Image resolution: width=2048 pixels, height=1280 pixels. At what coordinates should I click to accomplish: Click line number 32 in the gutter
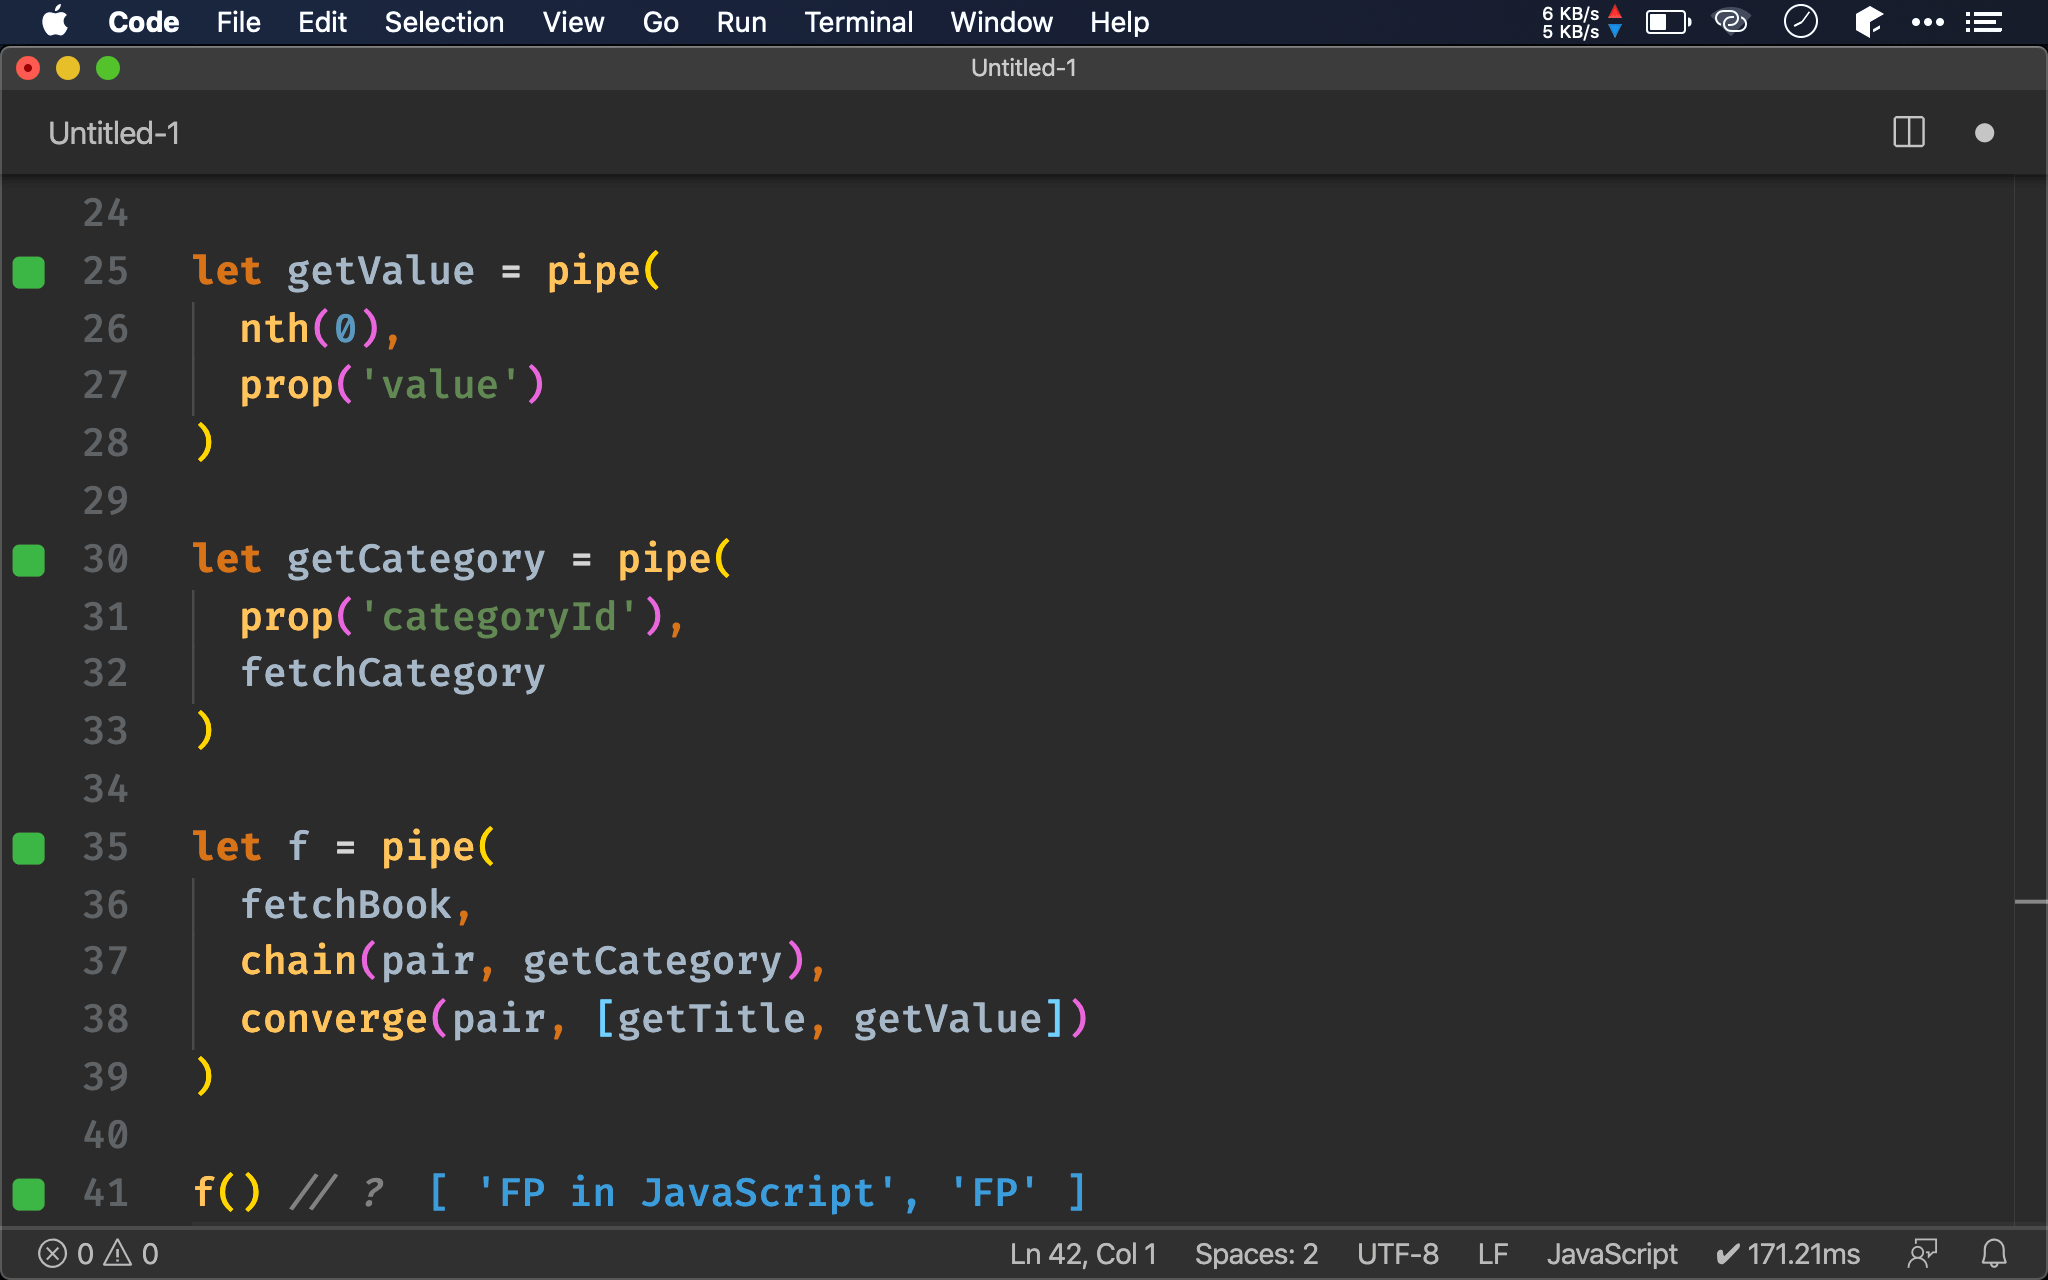(x=105, y=673)
